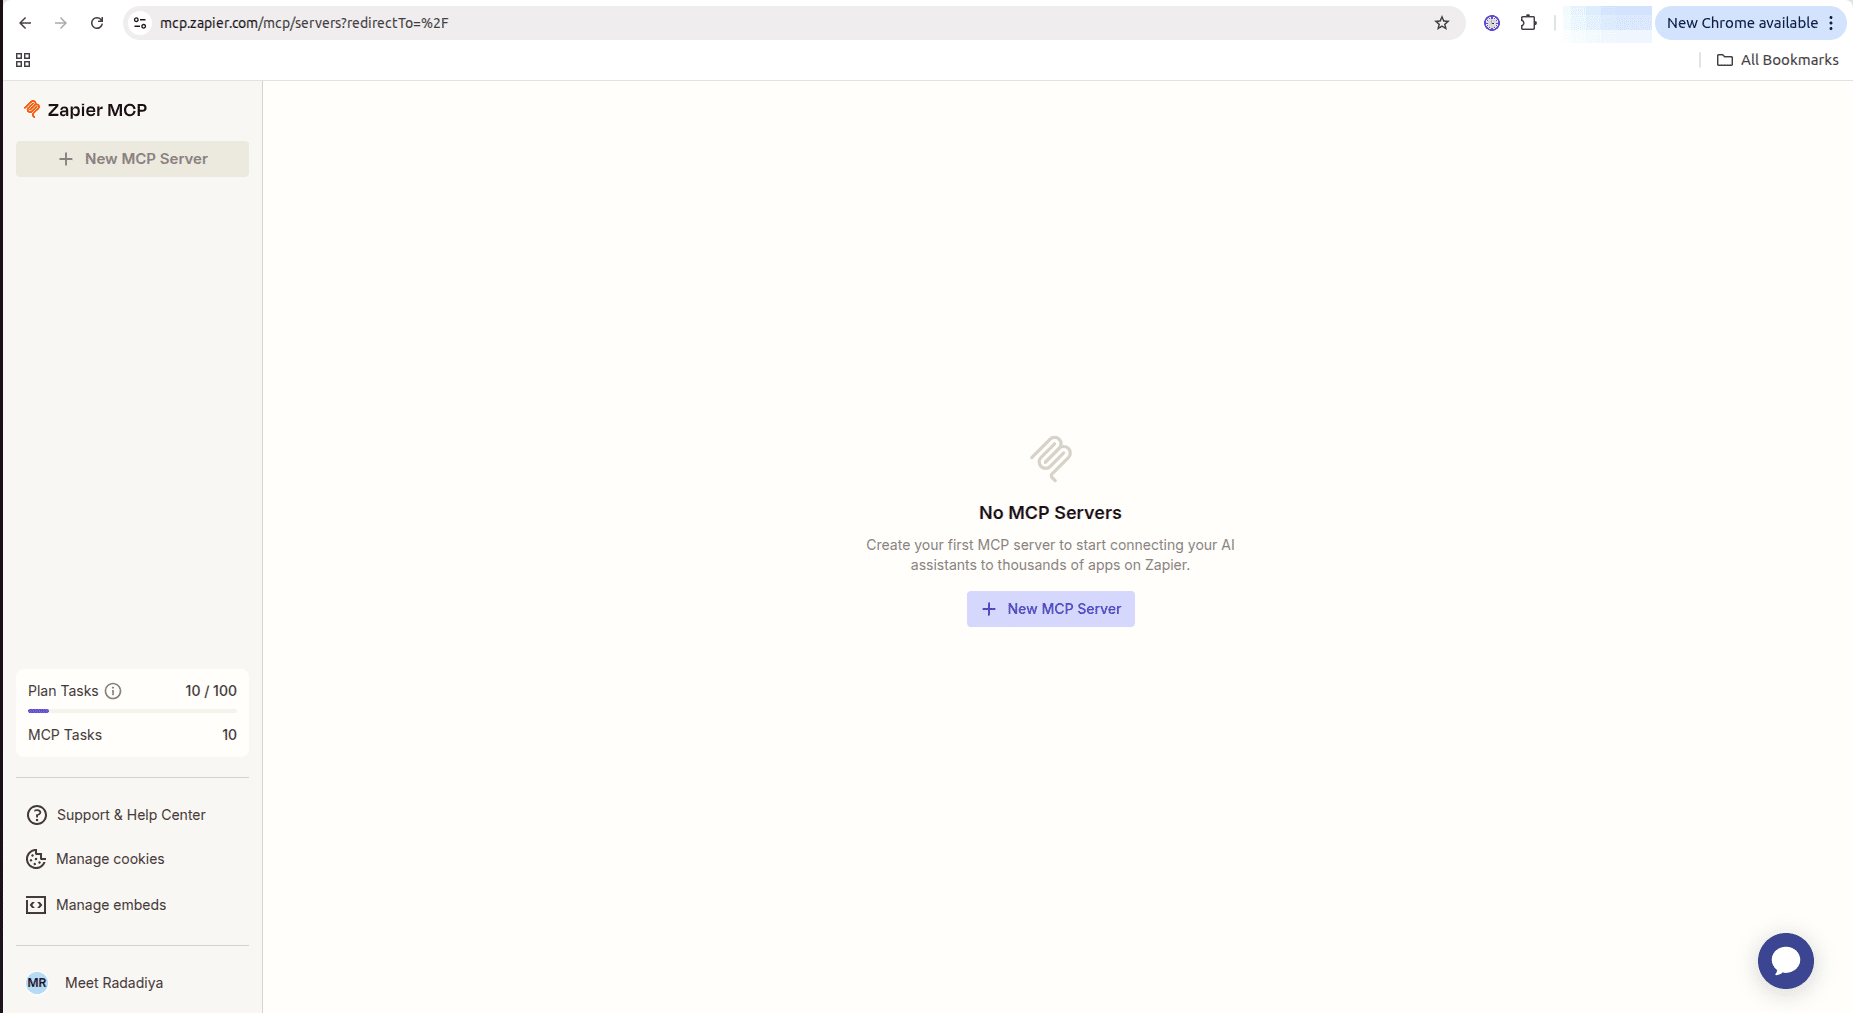Open the Plan Tasks info icon

click(x=113, y=691)
